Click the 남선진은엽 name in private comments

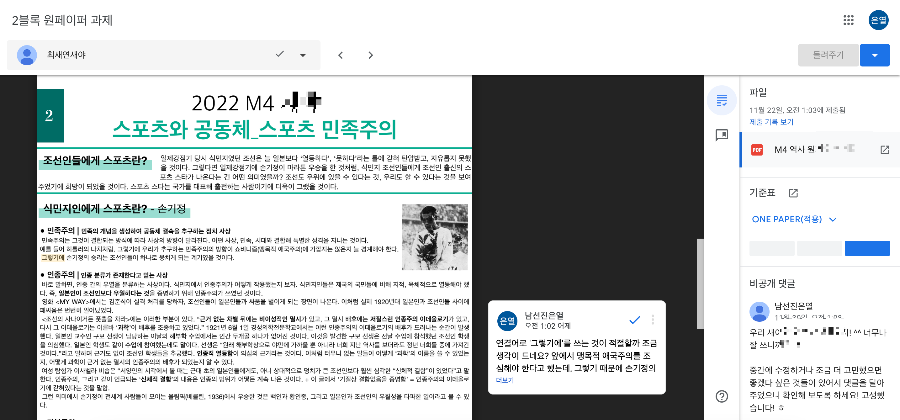coord(794,305)
